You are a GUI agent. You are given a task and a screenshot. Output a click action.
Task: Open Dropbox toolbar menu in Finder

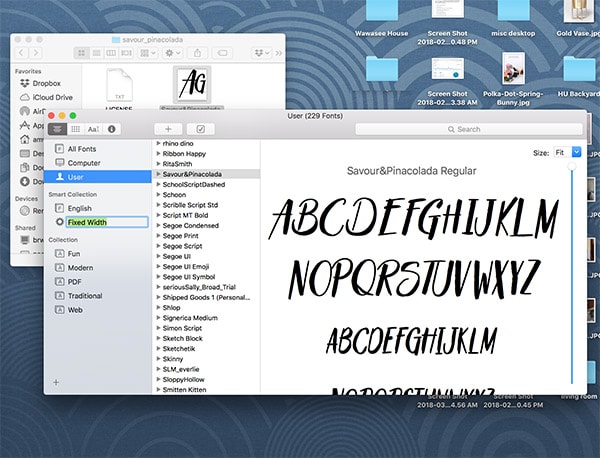pos(262,53)
